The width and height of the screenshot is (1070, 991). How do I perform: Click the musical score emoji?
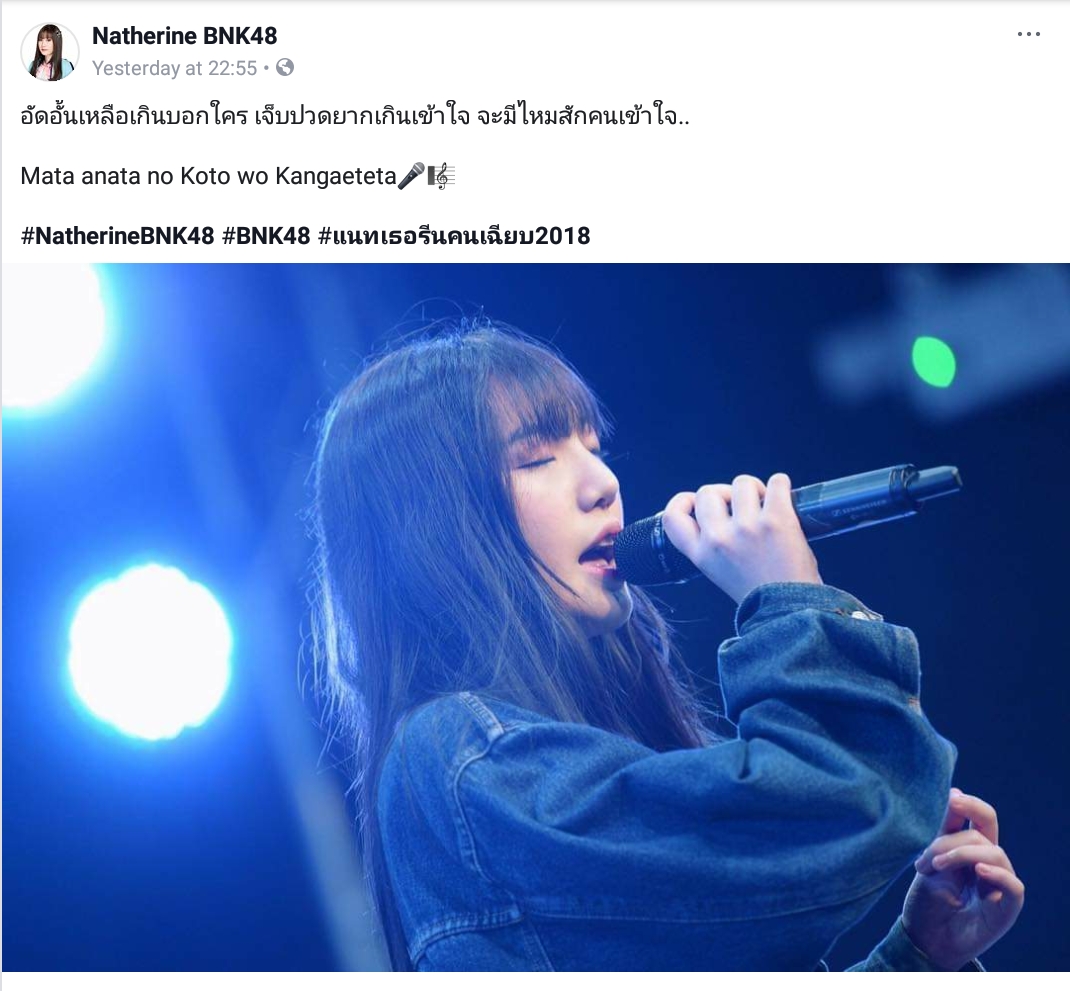tap(441, 175)
